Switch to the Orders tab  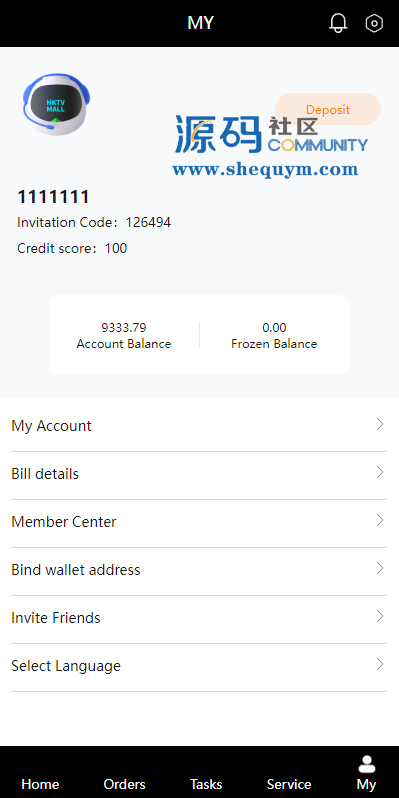point(124,784)
